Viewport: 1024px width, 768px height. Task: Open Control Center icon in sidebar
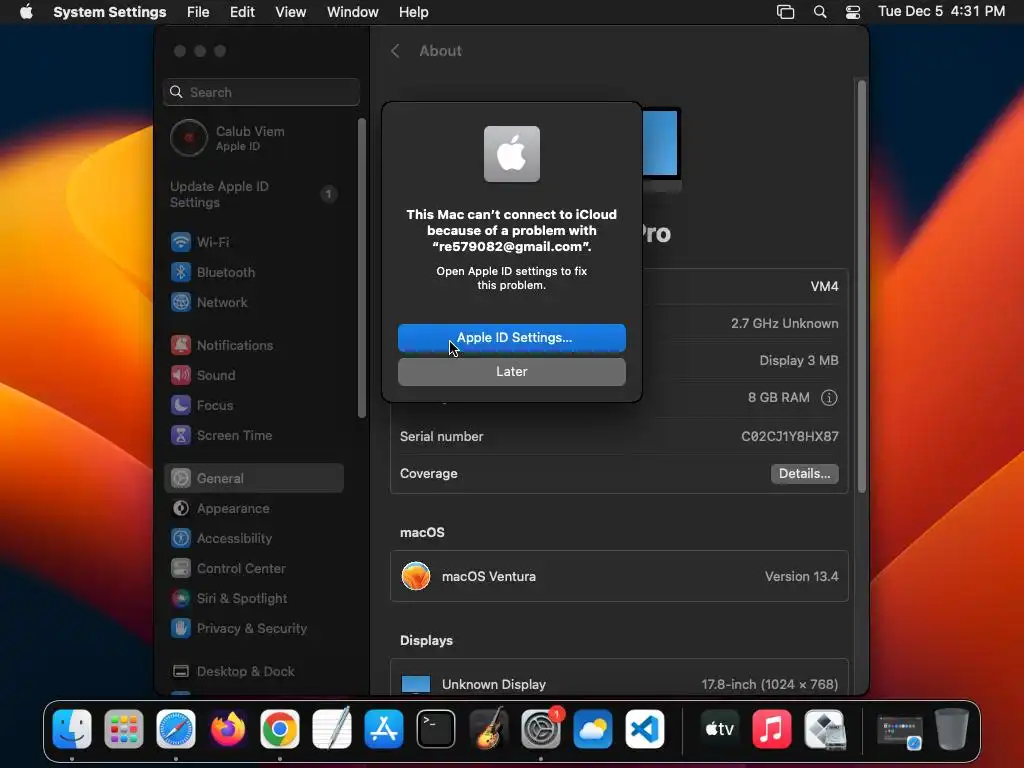(x=181, y=568)
